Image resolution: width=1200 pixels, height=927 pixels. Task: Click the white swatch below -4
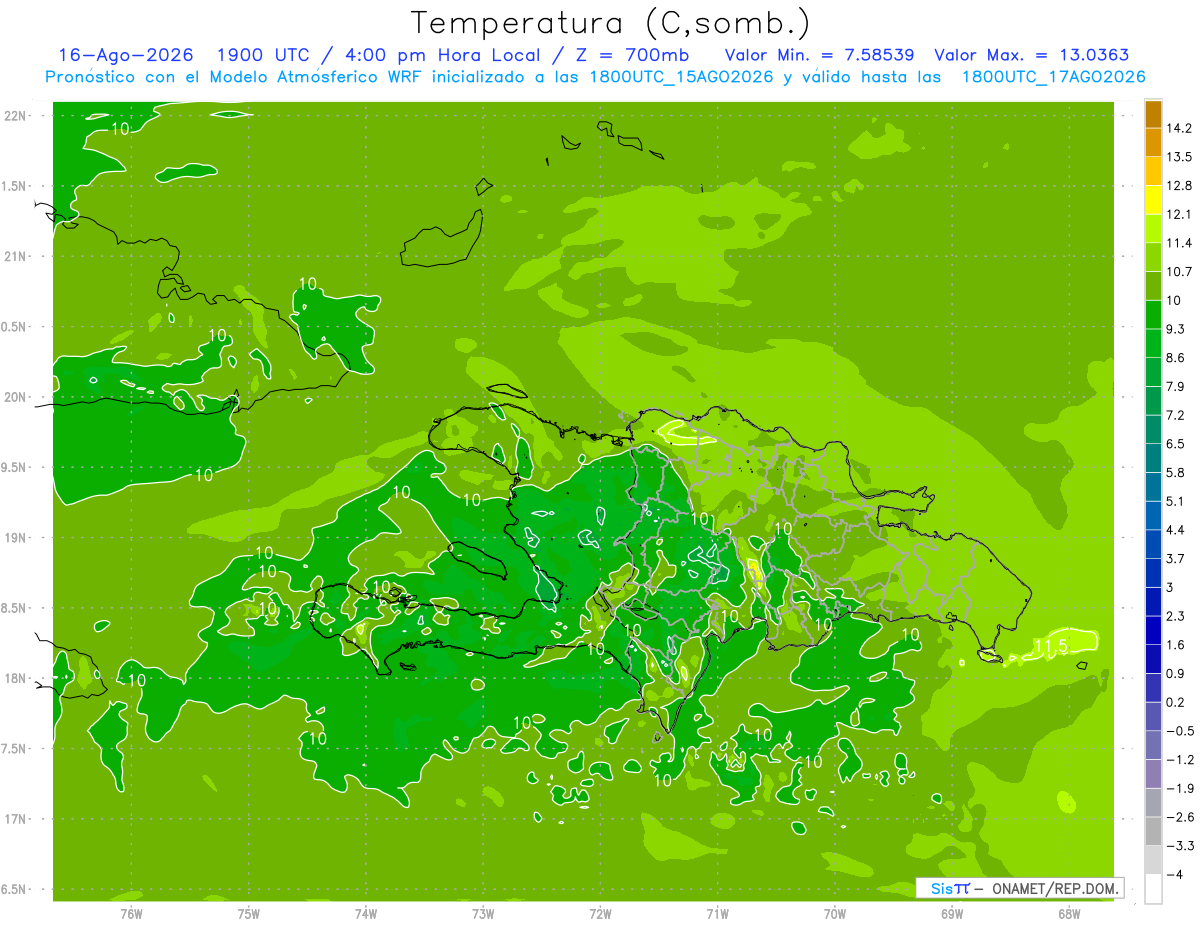[1153, 889]
